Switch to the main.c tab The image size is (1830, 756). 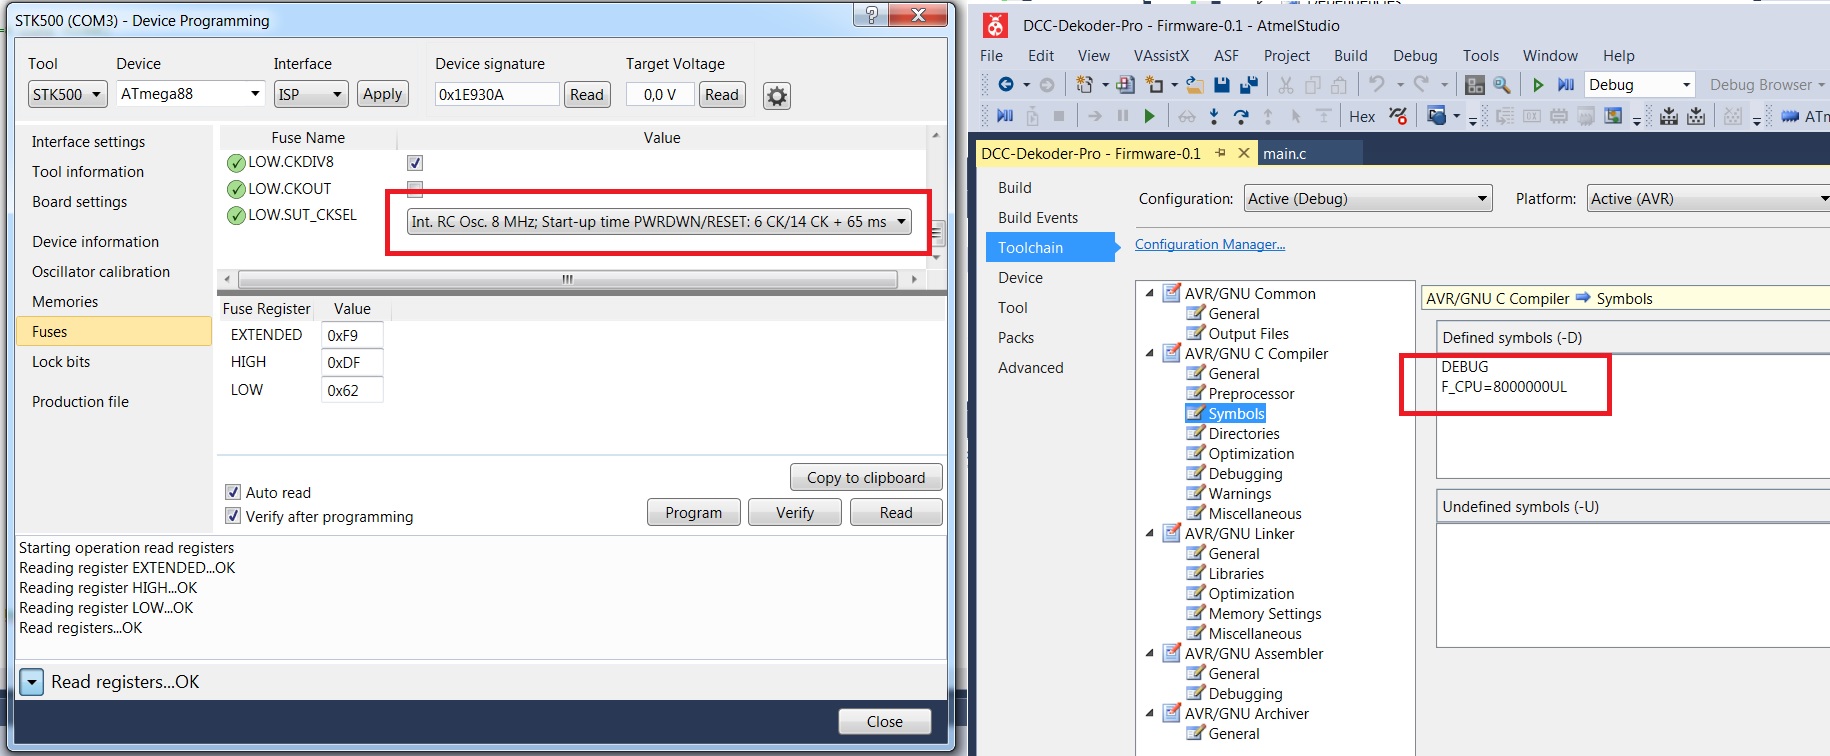coord(1284,153)
